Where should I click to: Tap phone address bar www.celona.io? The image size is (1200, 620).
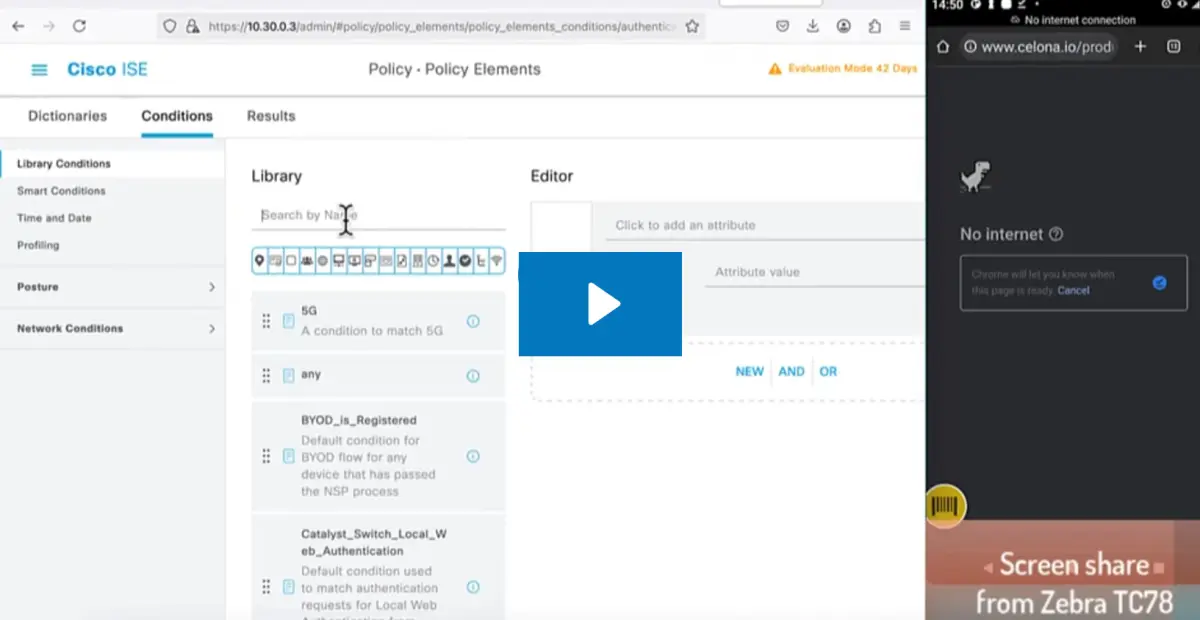click(x=1039, y=47)
